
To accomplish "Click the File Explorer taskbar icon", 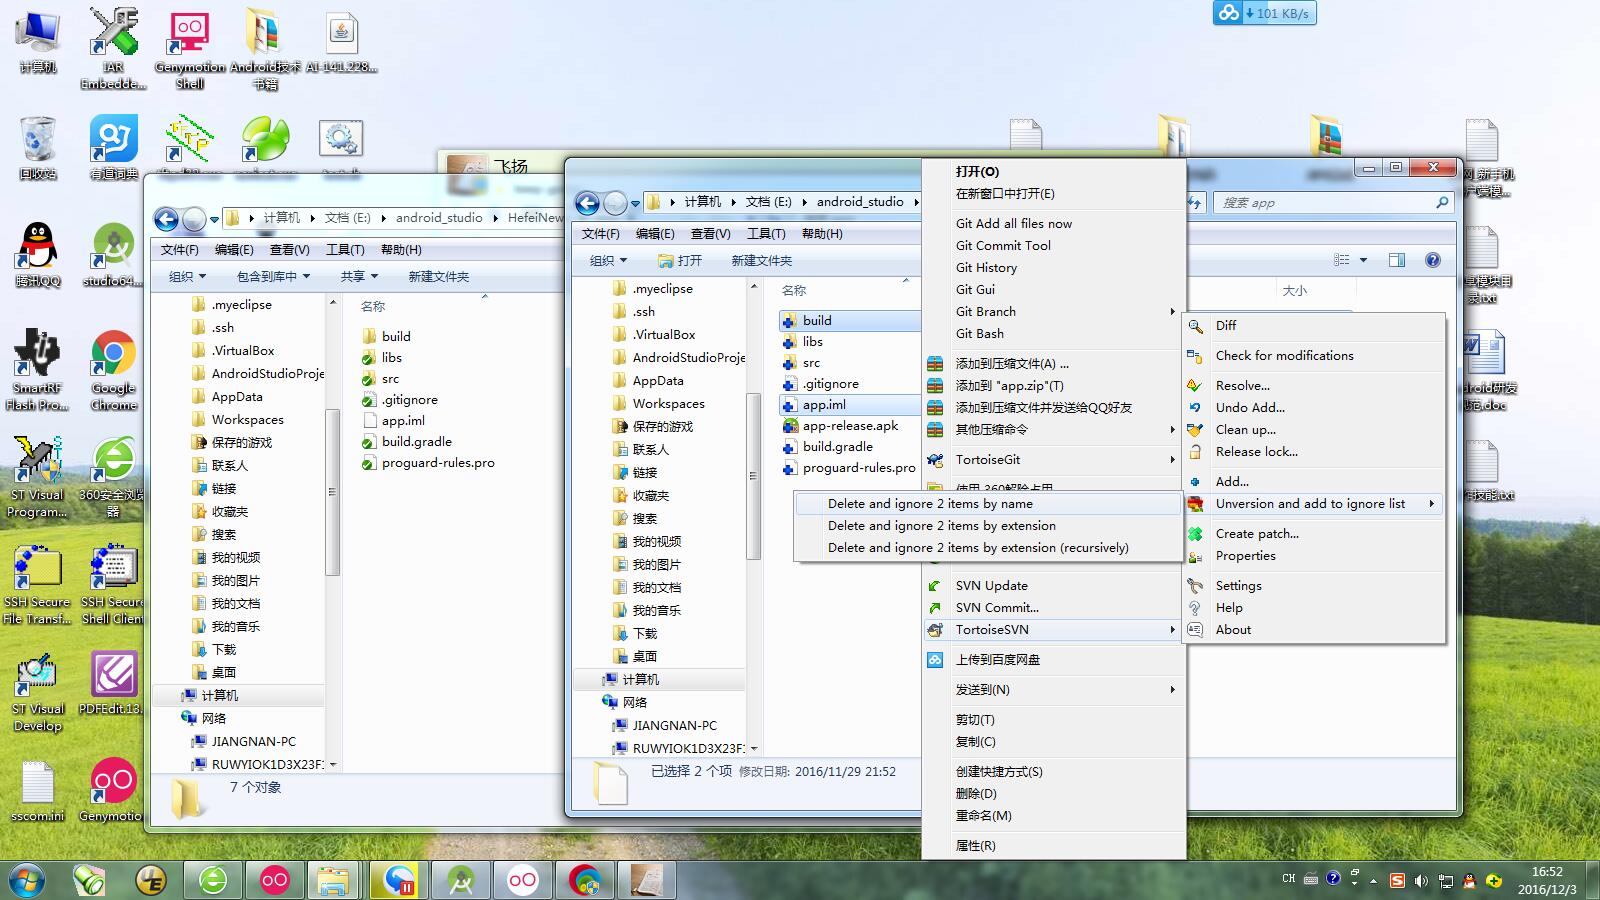I will (x=332, y=880).
